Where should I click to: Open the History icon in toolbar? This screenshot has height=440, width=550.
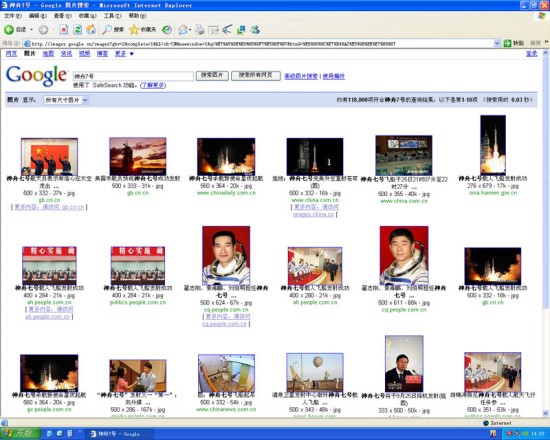point(167,30)
